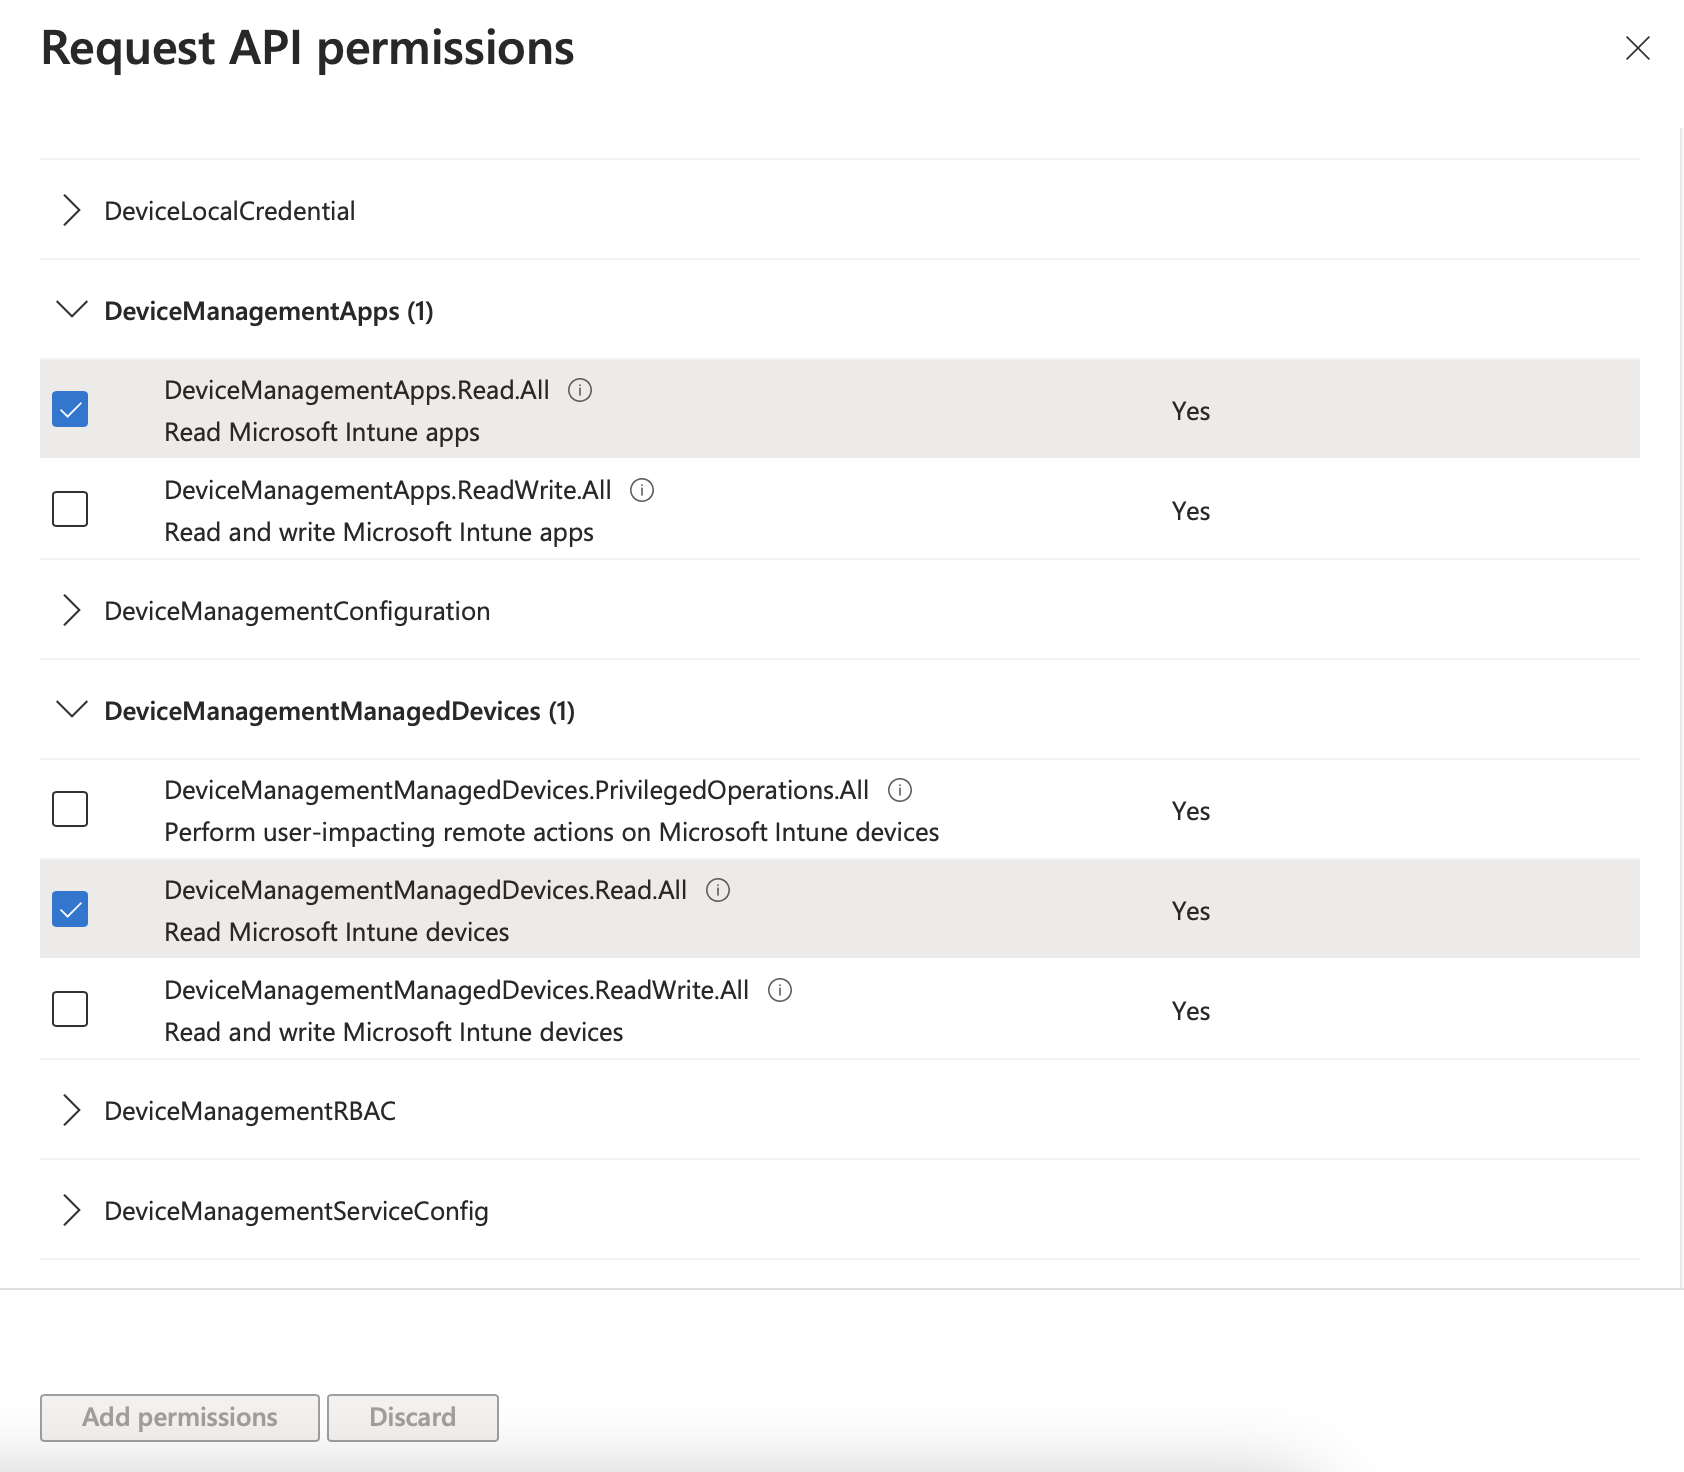Open info tooltip for PrivilegedOperations.All permission
Viewport: 1684px width, 1472px height.
[900, 790]
